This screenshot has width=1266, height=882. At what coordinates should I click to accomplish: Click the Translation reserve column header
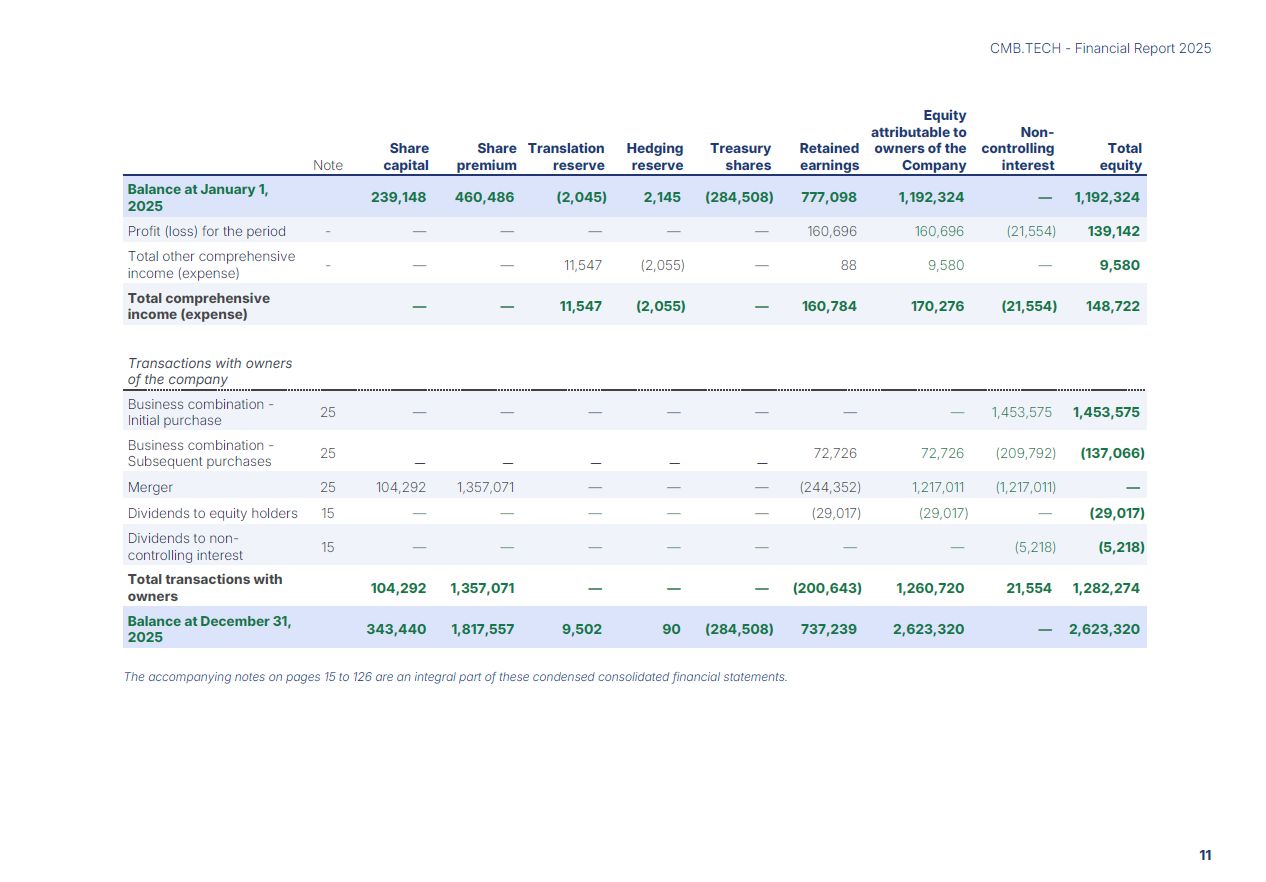(566, 157)
